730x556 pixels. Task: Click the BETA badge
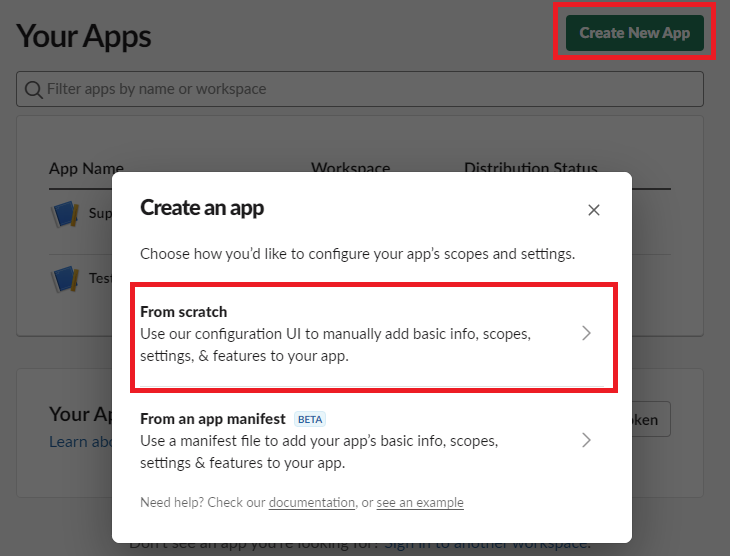pos(310,419)
